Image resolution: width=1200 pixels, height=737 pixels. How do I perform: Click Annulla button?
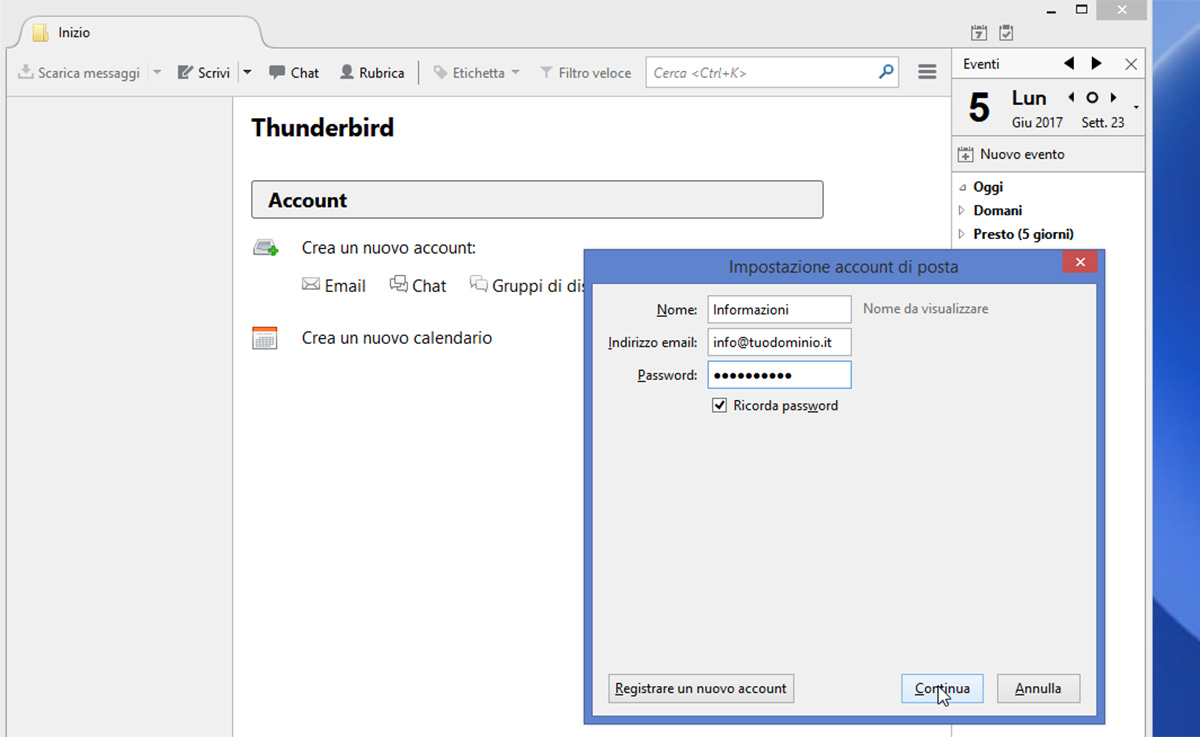1038,688
